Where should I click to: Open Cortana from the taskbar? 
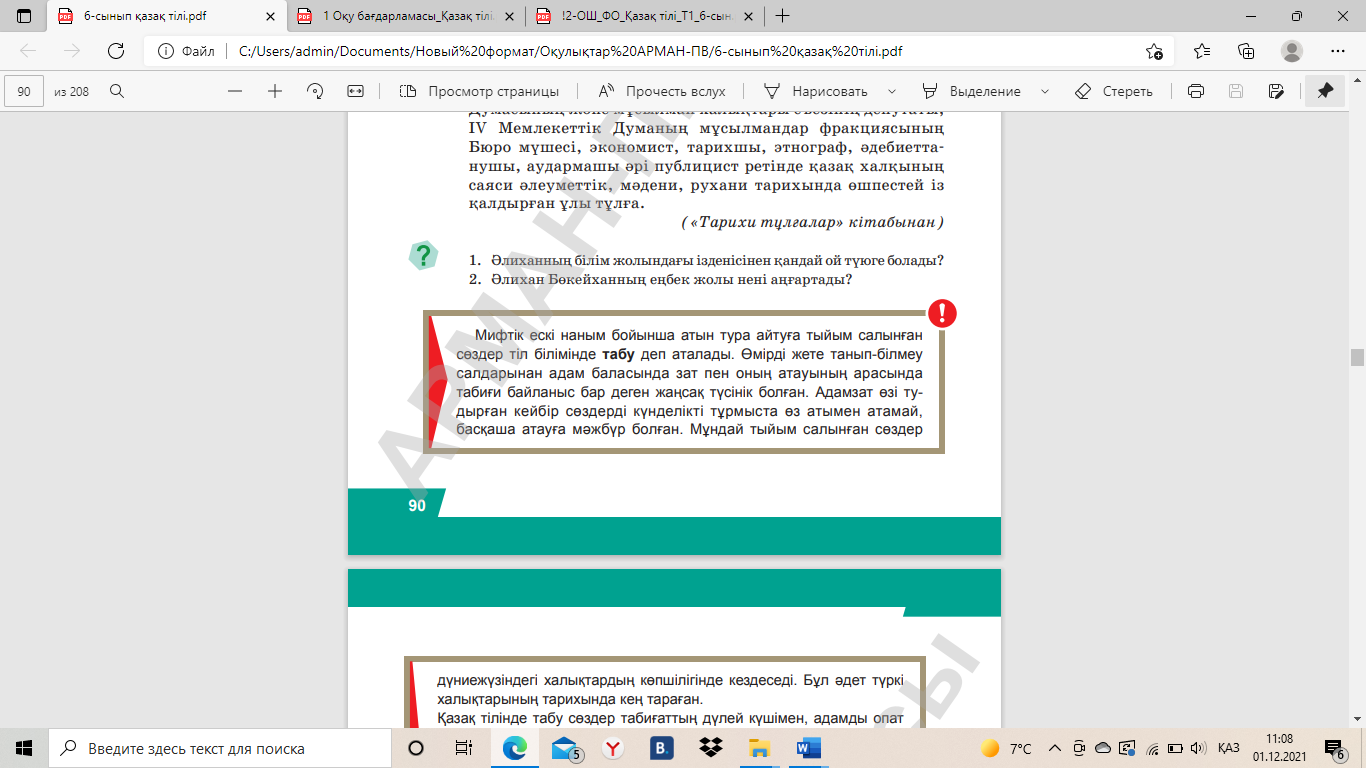coord(416,748)
